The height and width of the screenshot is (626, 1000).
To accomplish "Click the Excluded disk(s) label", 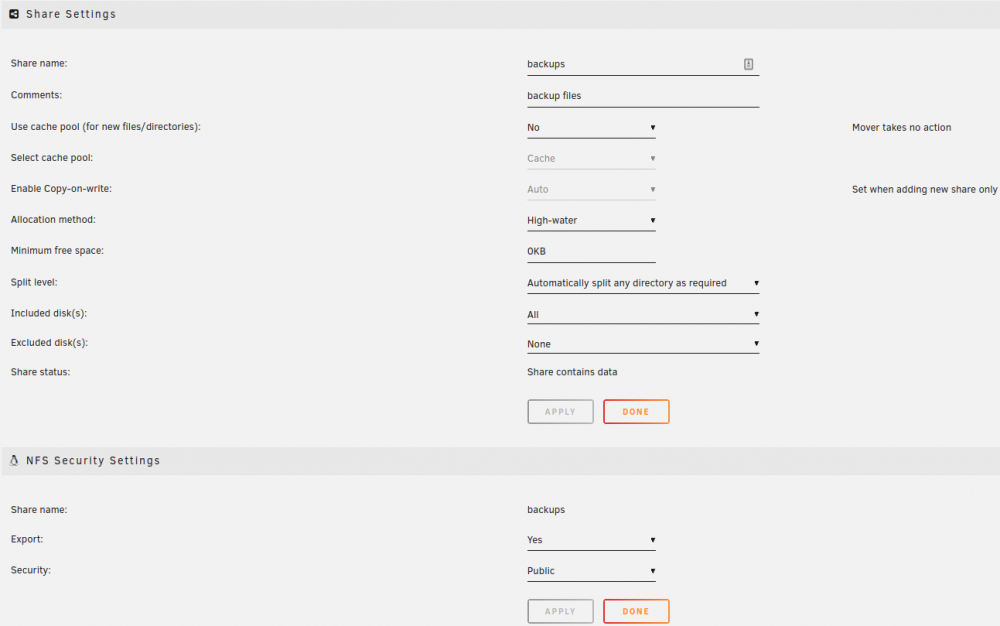I will 49,342.
